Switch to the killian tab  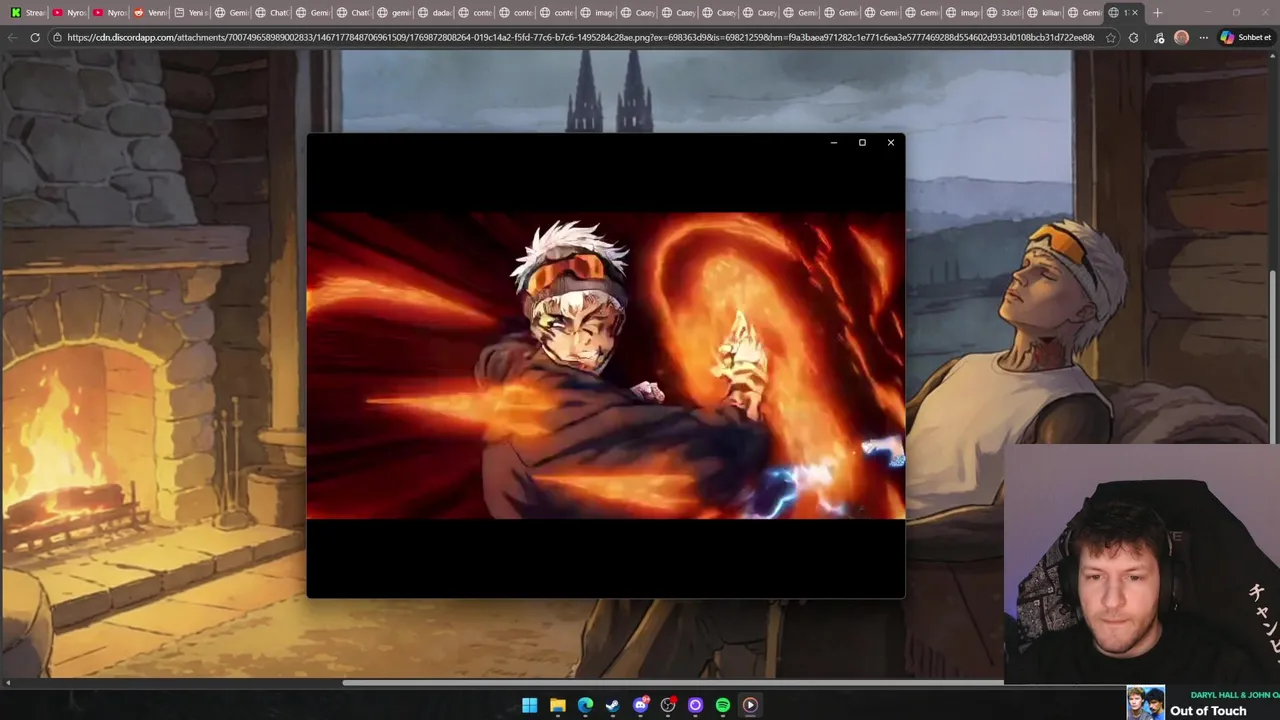point(1043,12)
